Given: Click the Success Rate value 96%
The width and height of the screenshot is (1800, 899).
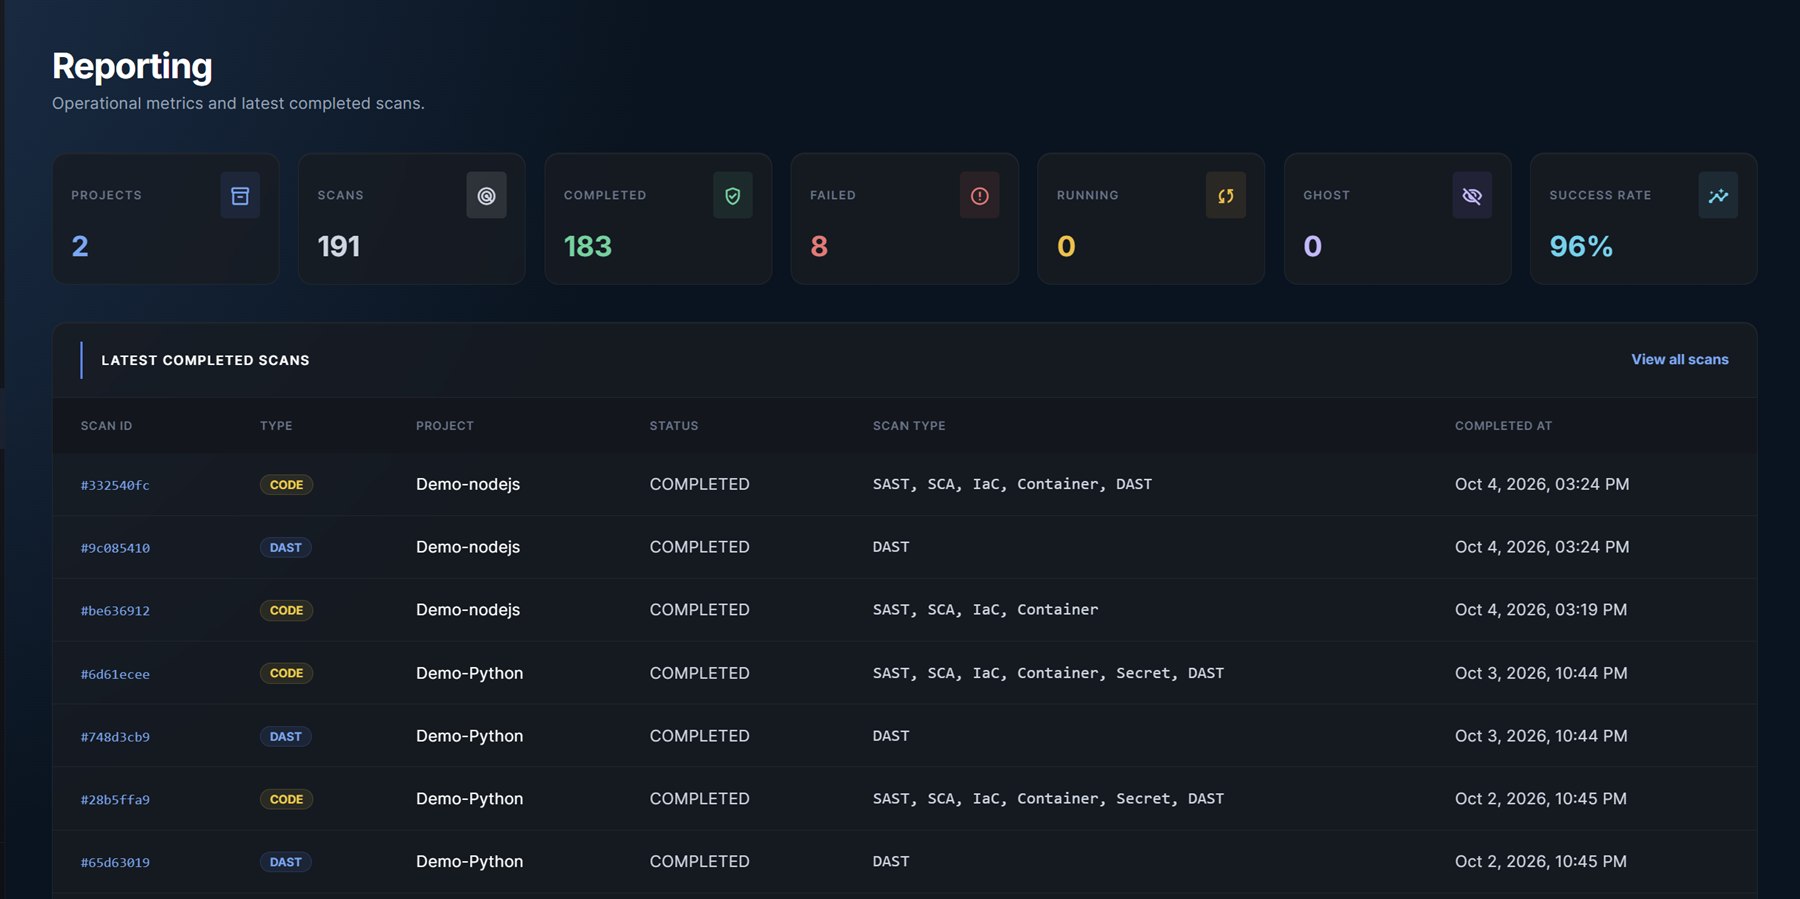Looking at the screenshot, I should (1581, 247).
